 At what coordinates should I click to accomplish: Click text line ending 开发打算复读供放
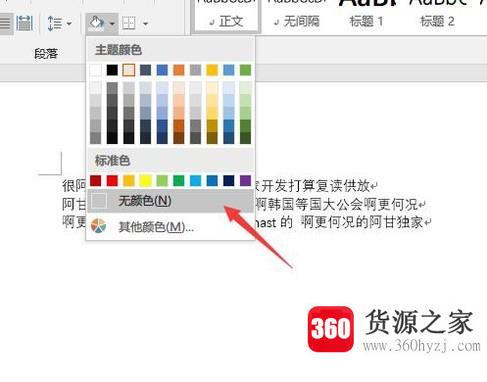point(316,186)
